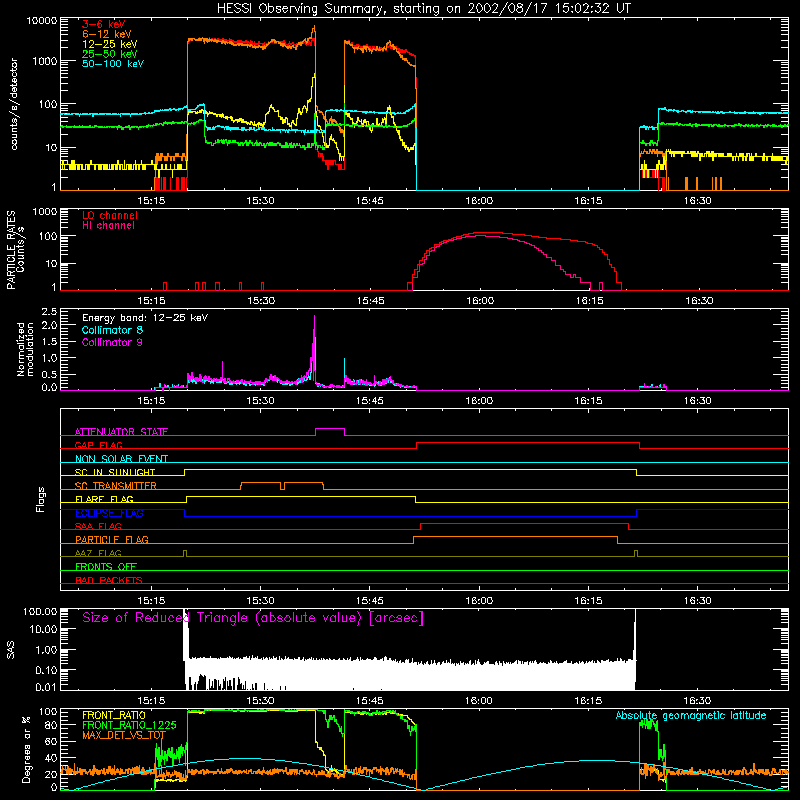Click the 10000 y-axis tick label
Screen dimensions: 800x800
pyautogui.click(x=42, y=21)
